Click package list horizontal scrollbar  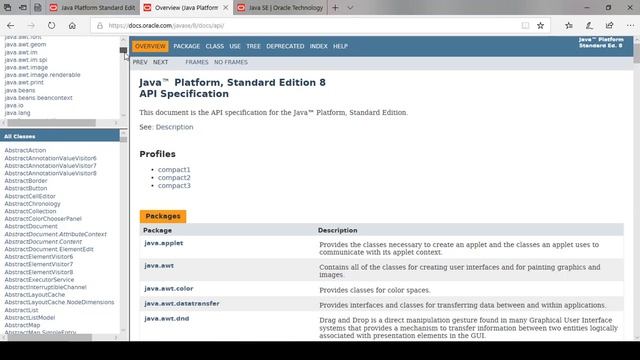point(51,123)
